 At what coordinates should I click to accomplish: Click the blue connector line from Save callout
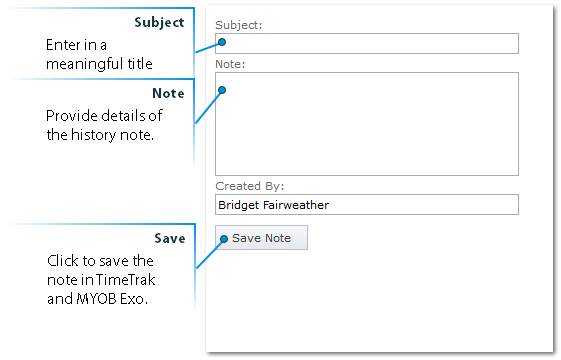tap(209, 255)
